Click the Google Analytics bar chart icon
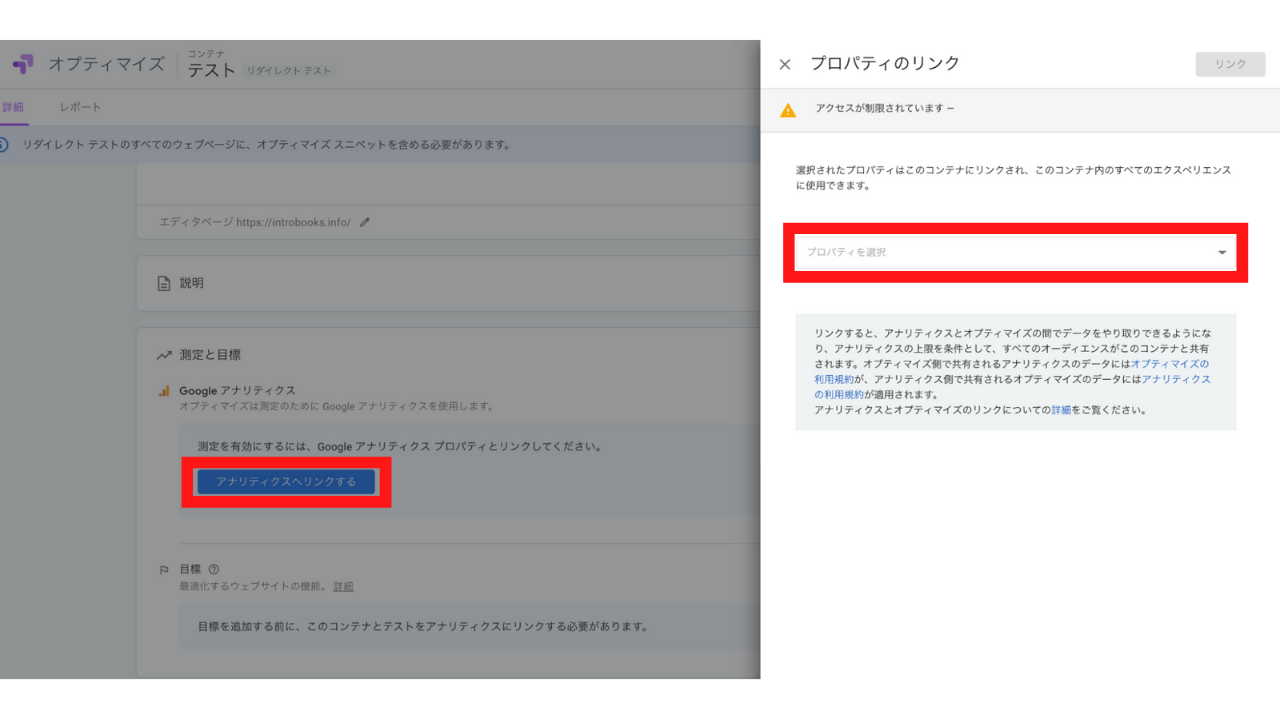 pos(164,391)
